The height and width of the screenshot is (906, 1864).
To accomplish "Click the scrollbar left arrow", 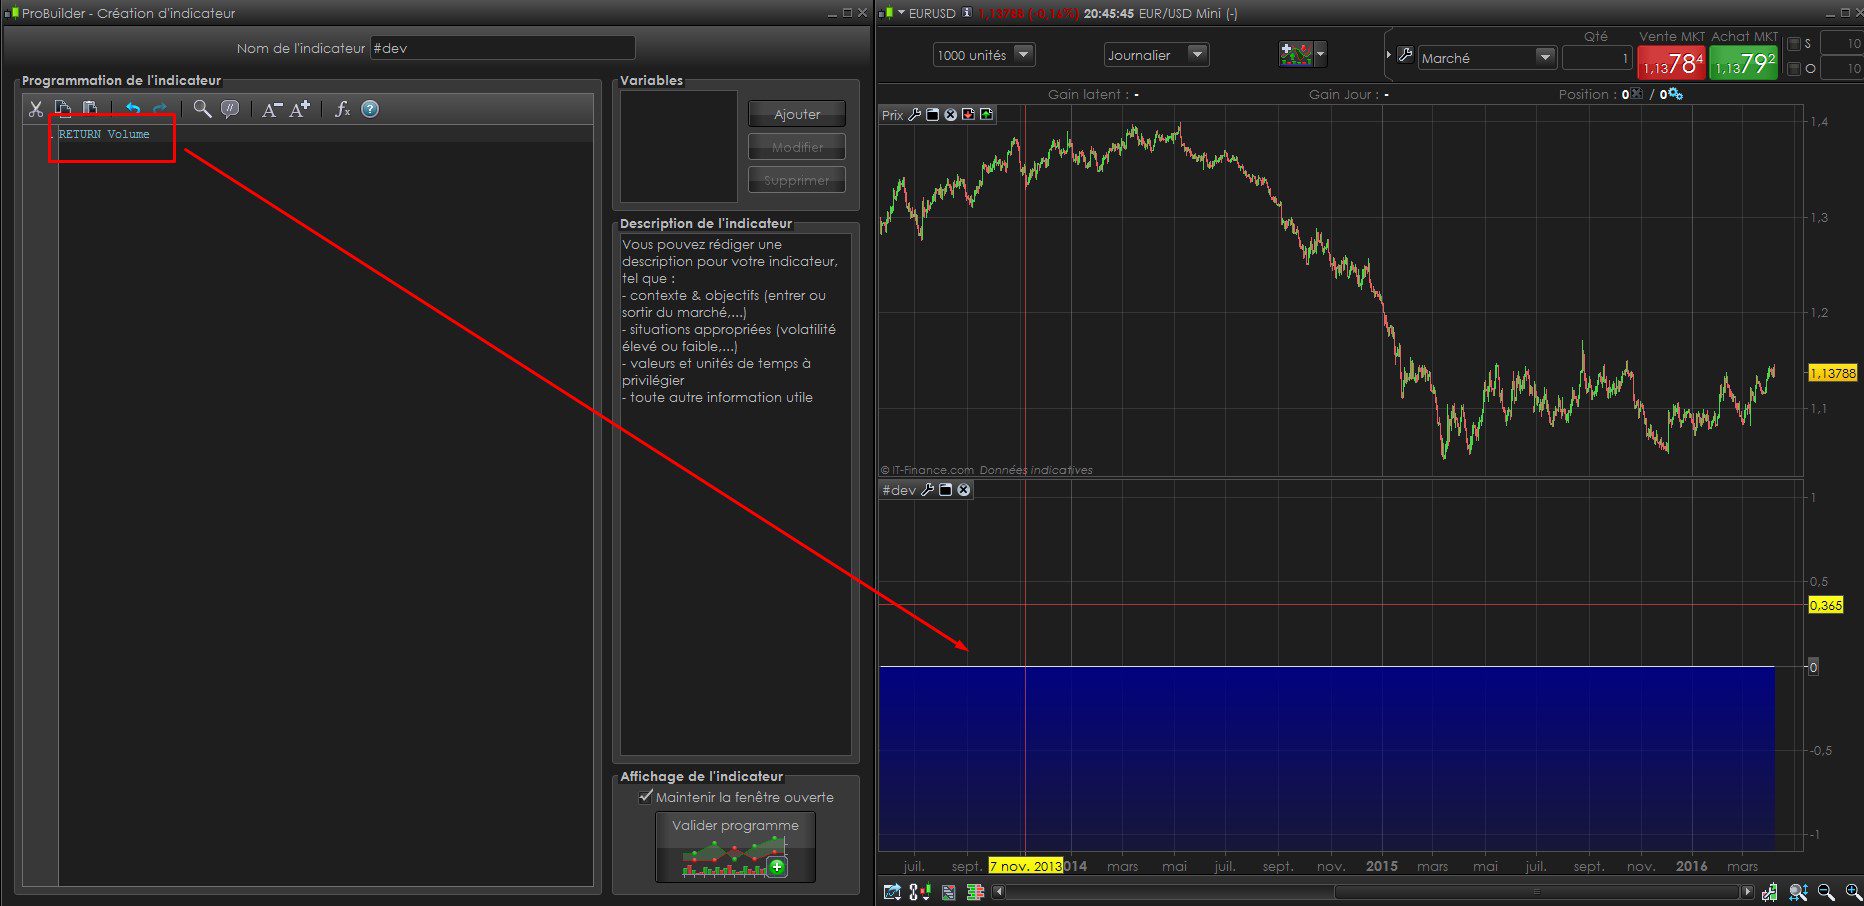I will pyautogui.click(x=998, y=892).
